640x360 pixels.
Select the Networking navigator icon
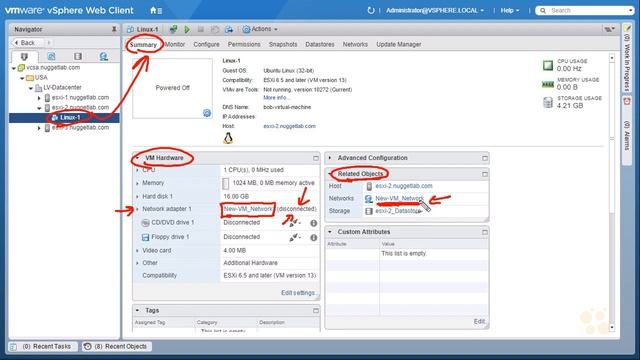pyautogui.click(x=104, y=56)
